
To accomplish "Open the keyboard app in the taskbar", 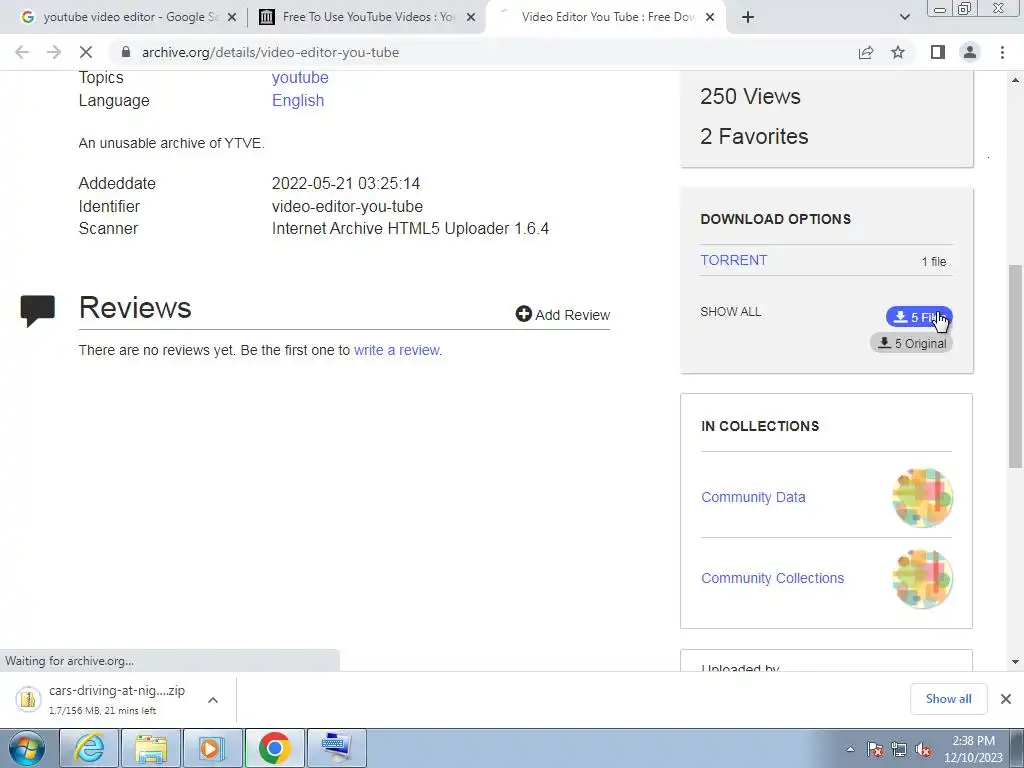I will (336, 748).
